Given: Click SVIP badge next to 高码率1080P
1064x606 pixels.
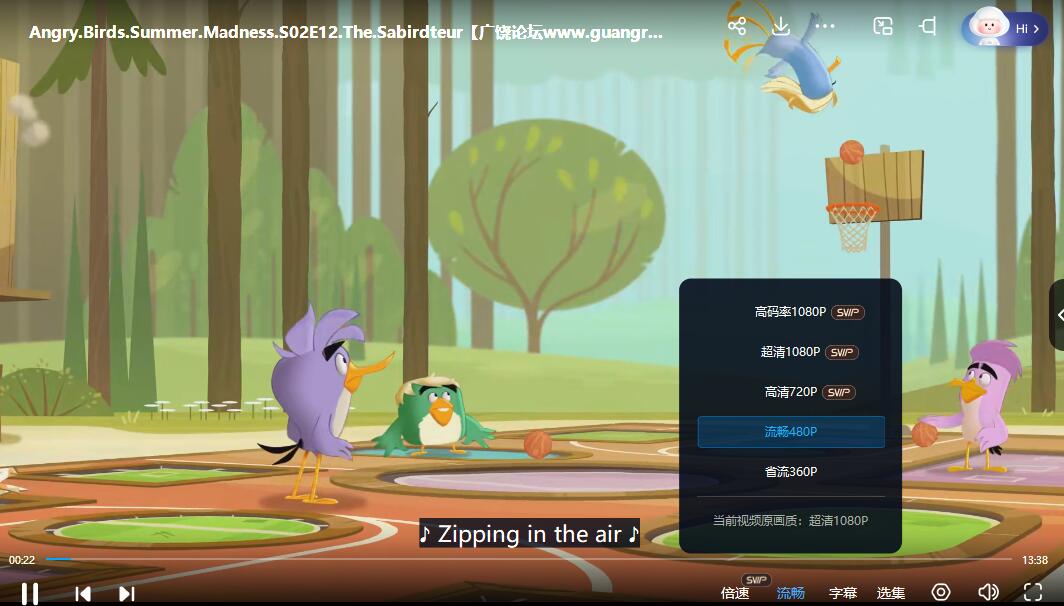Looking at the screenshot, I should point(848,313).
